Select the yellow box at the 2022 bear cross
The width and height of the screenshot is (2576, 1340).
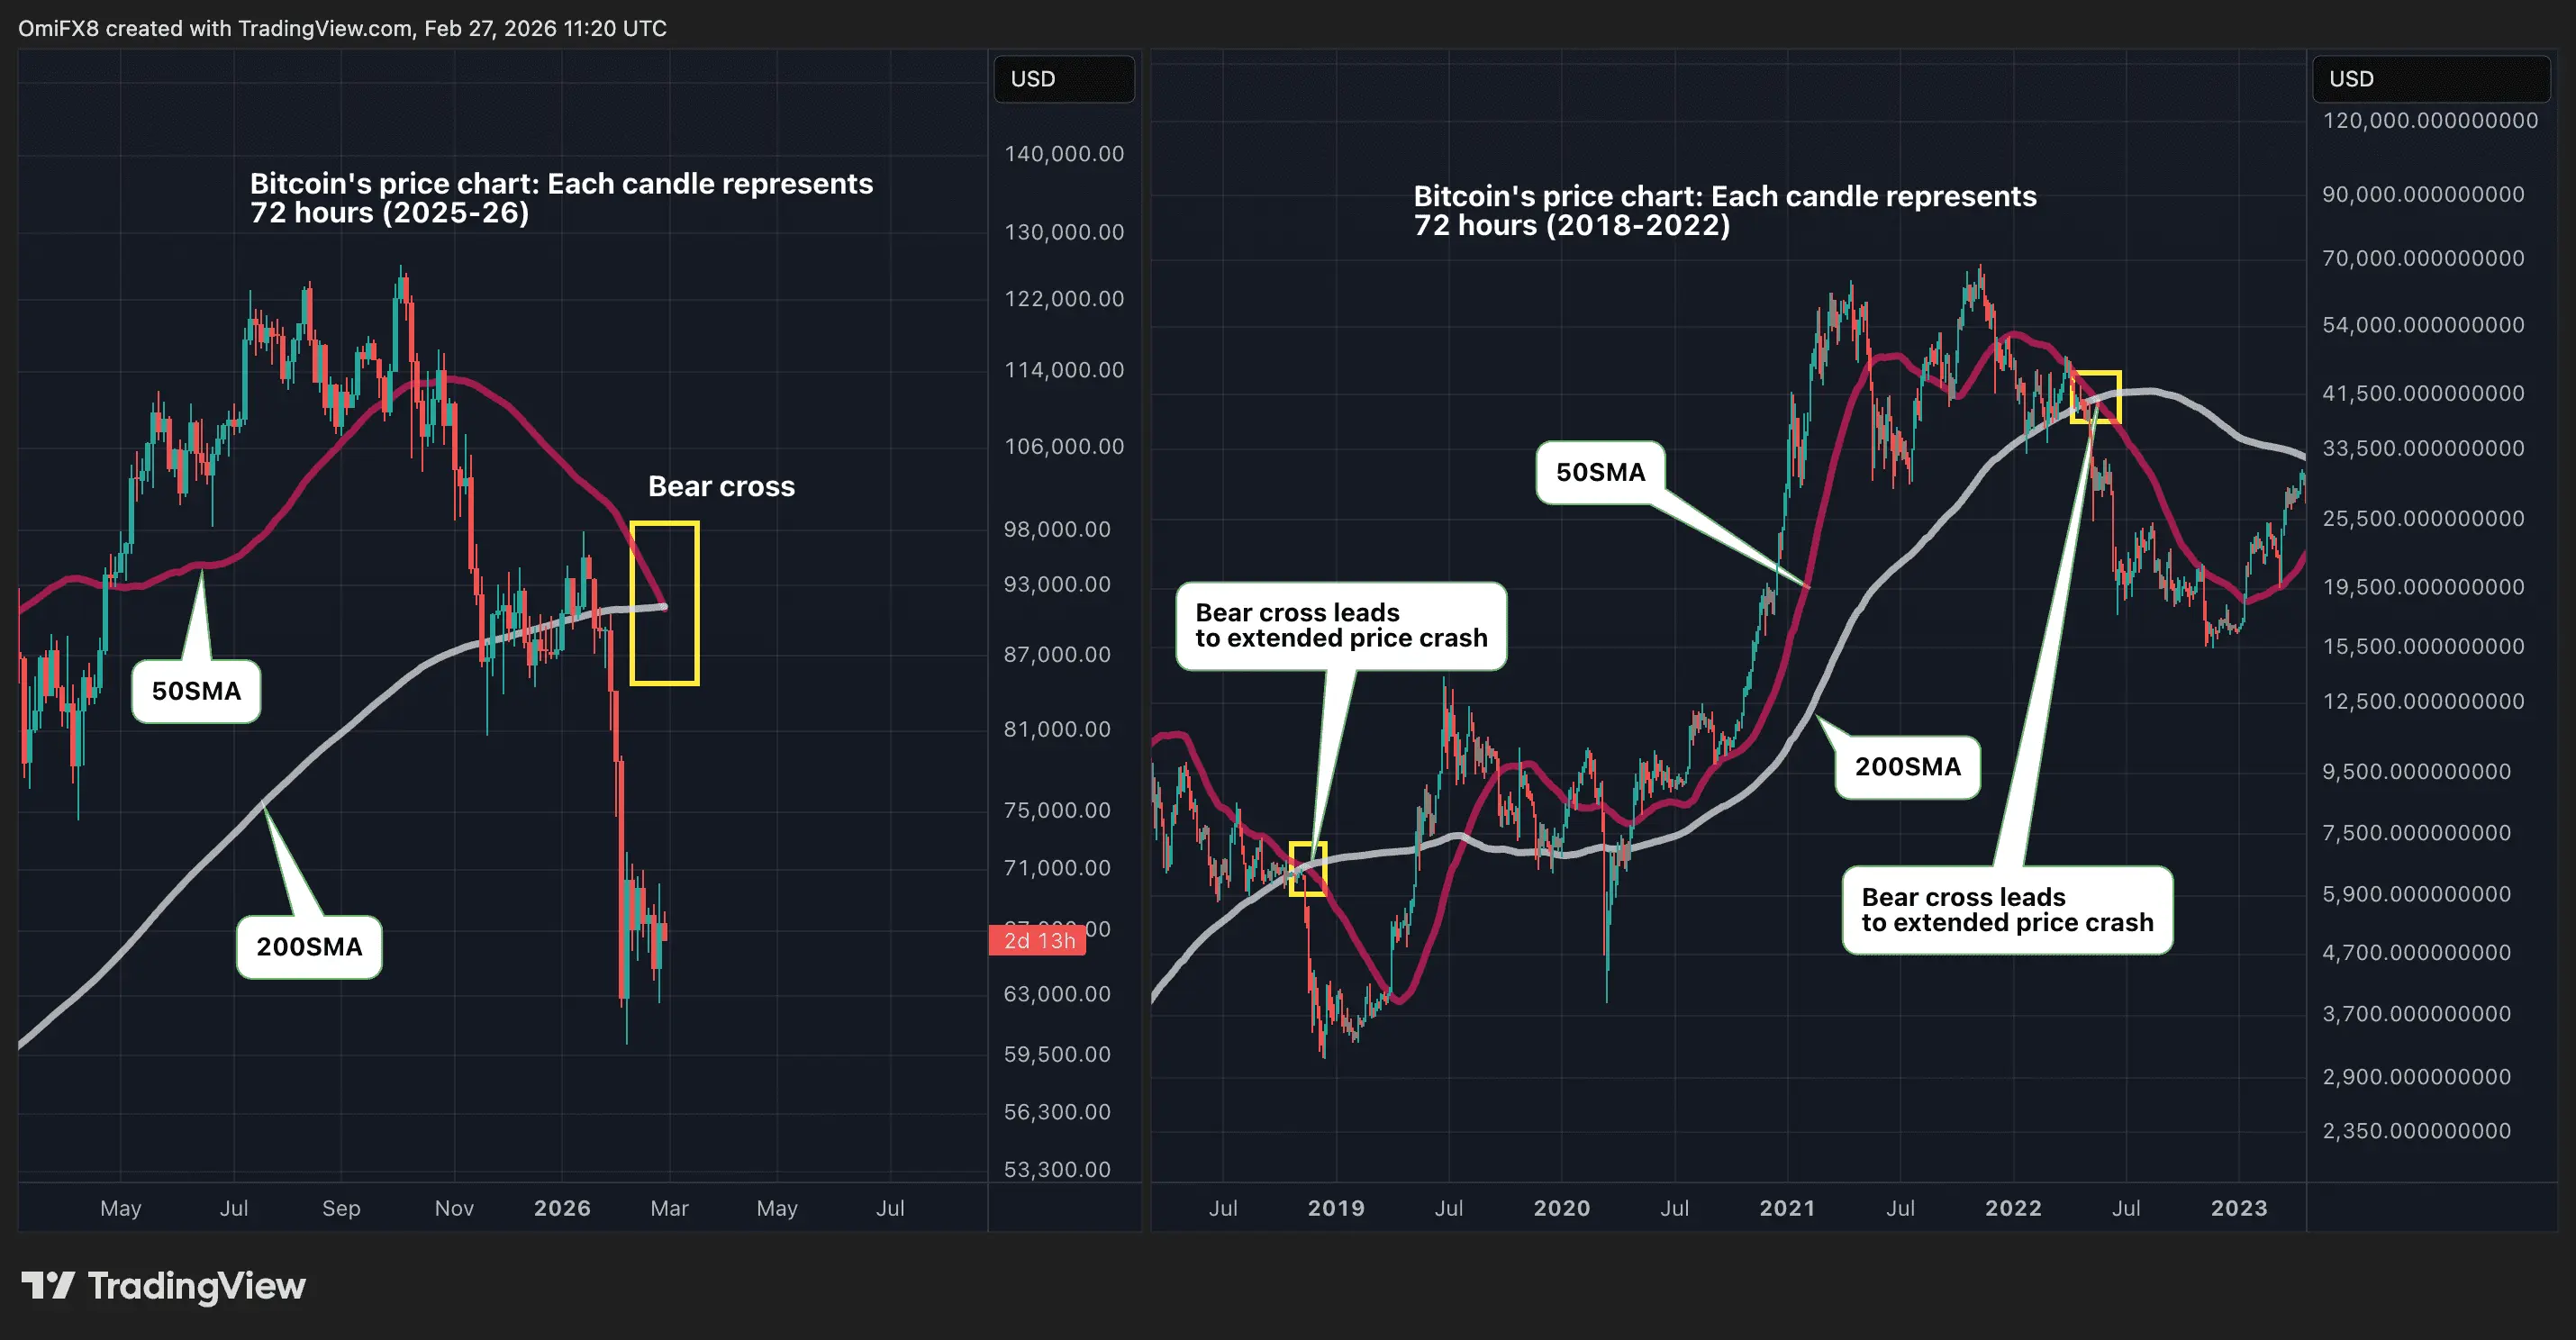[x=2095, y=397]
